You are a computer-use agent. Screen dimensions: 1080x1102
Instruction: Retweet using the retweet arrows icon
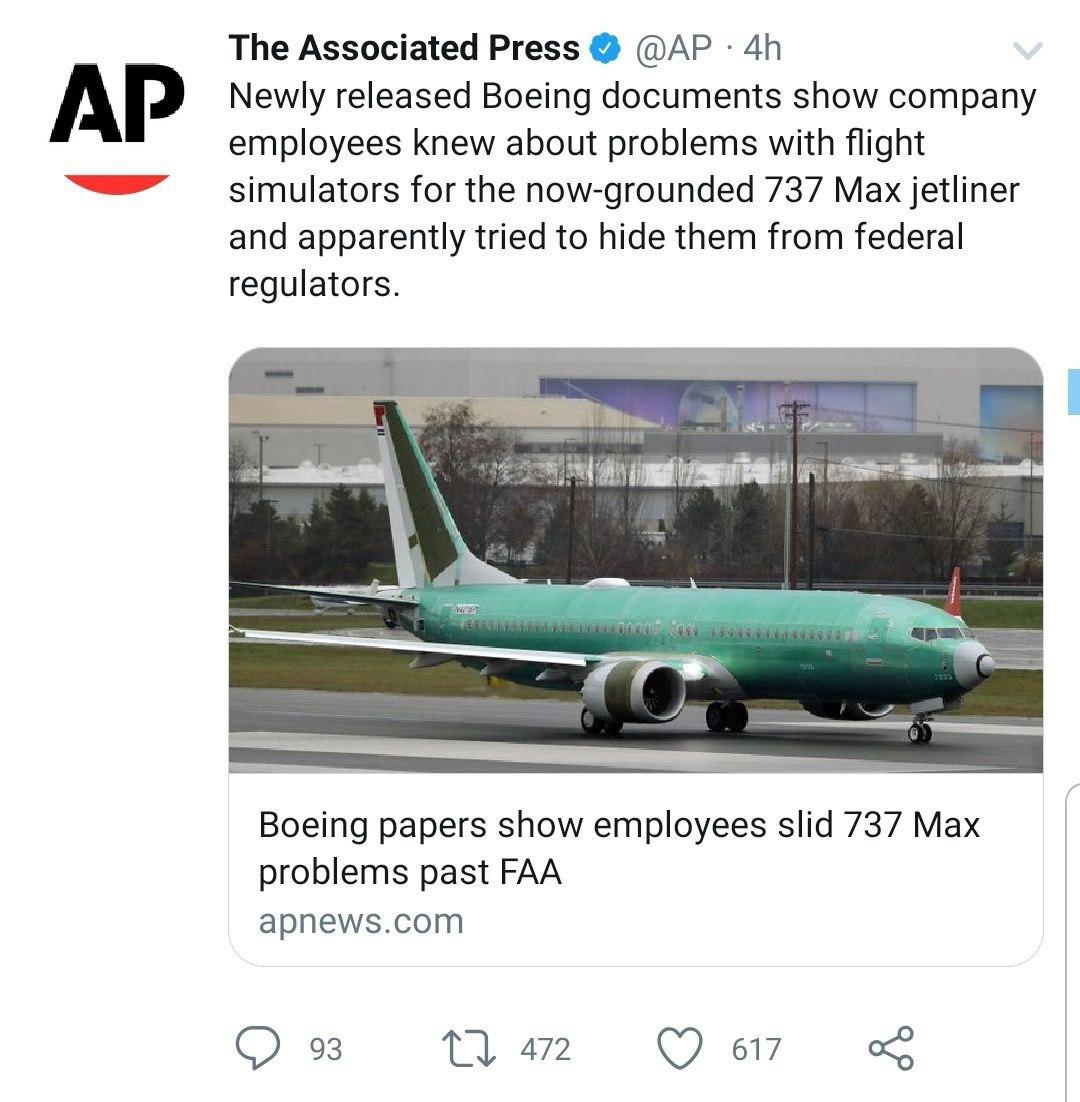coord(466,1048)
